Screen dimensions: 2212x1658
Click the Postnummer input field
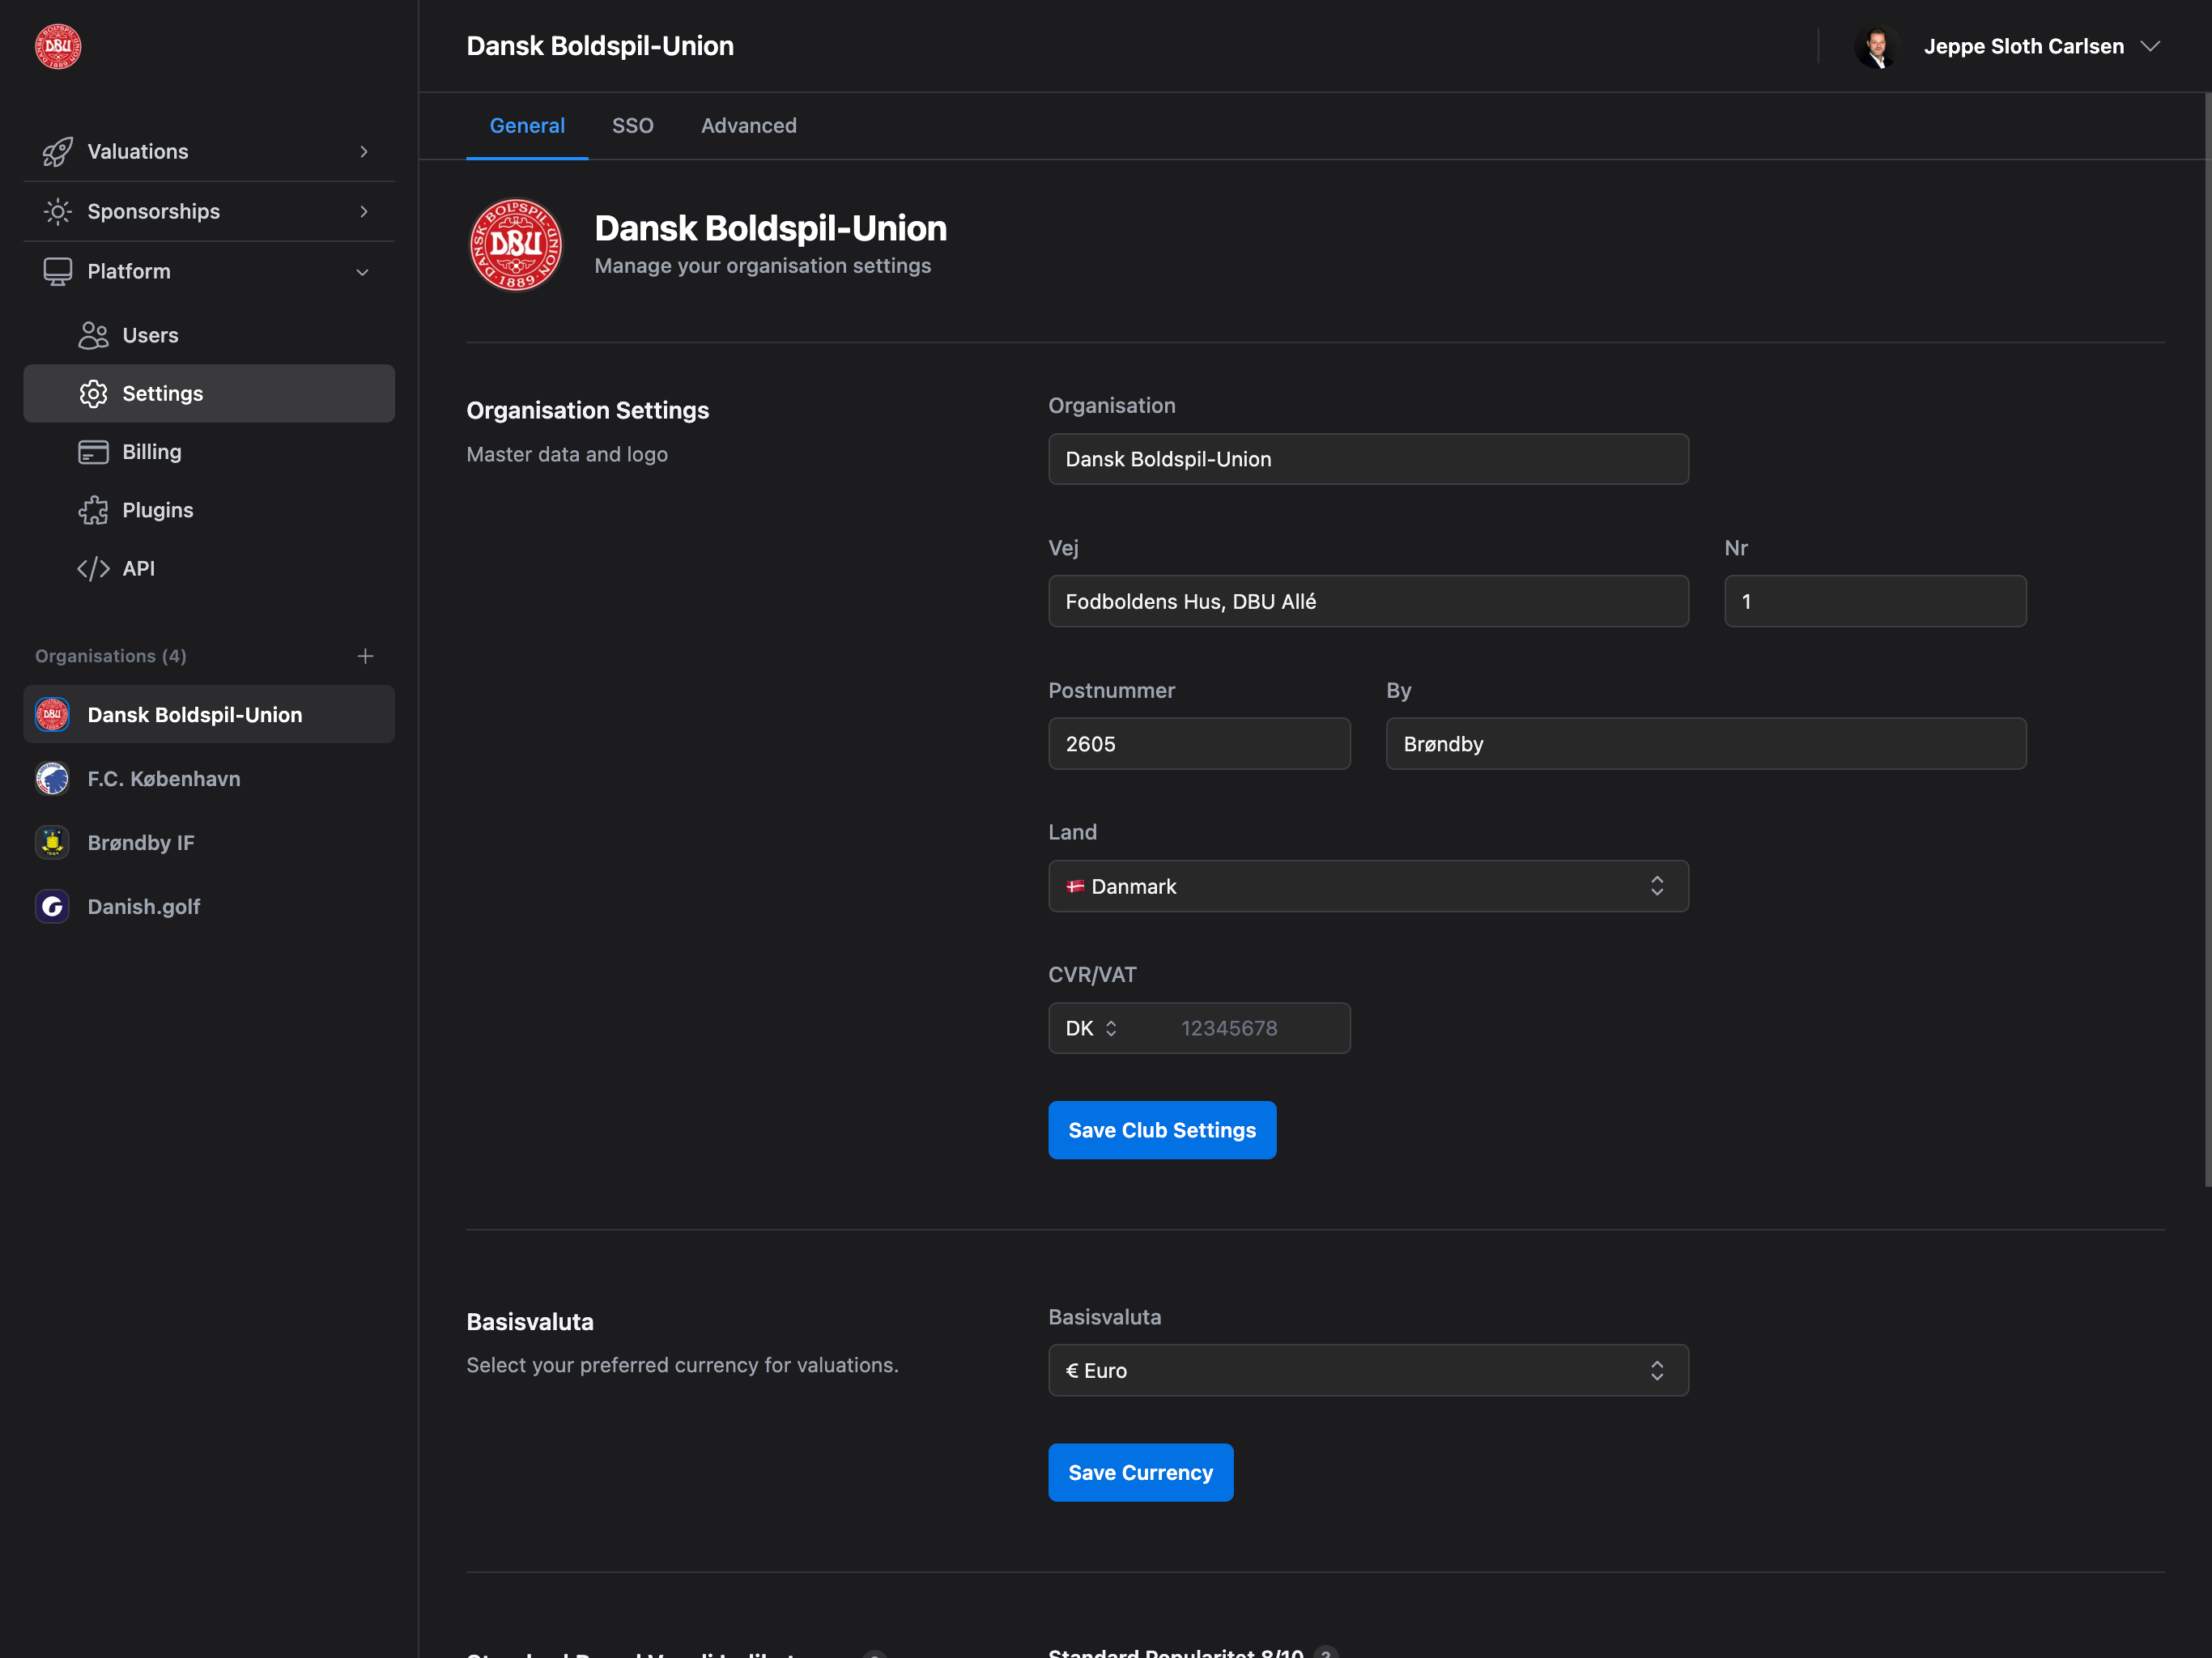point(1199,743)
